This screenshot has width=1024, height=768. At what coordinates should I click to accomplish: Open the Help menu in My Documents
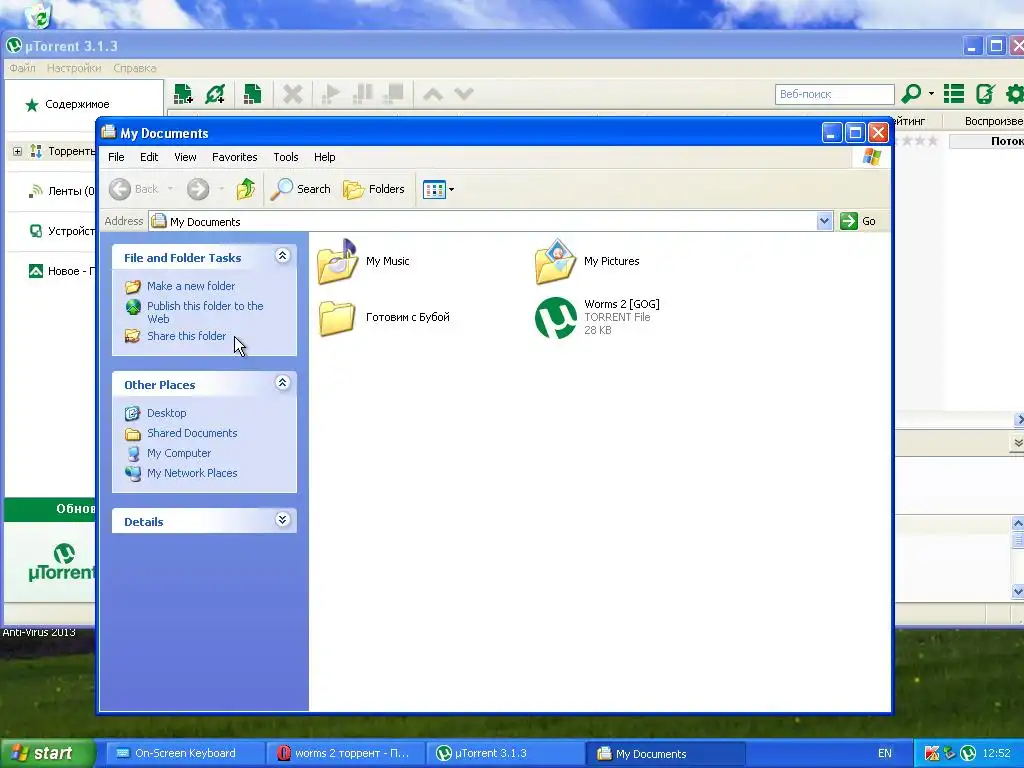pos(324,157)
